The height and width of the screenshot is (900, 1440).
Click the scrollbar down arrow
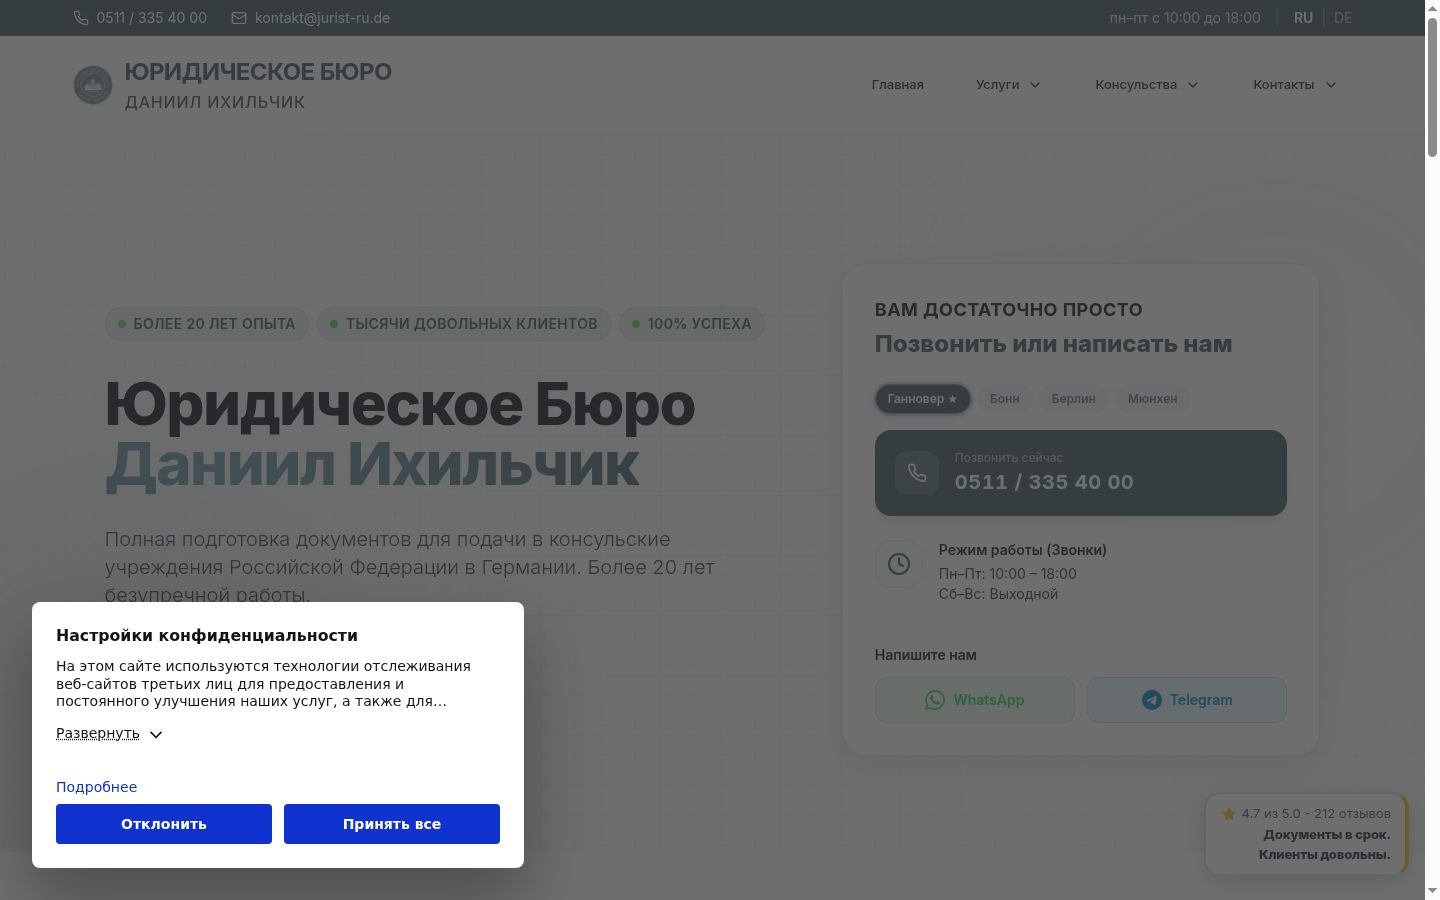click(x=1432, y=891)
